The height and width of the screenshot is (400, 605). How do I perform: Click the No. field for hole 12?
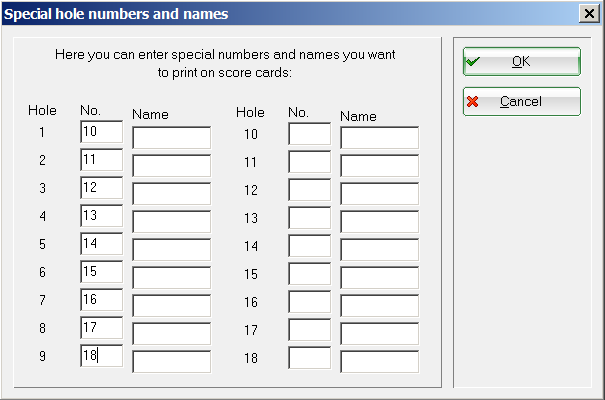309,190
